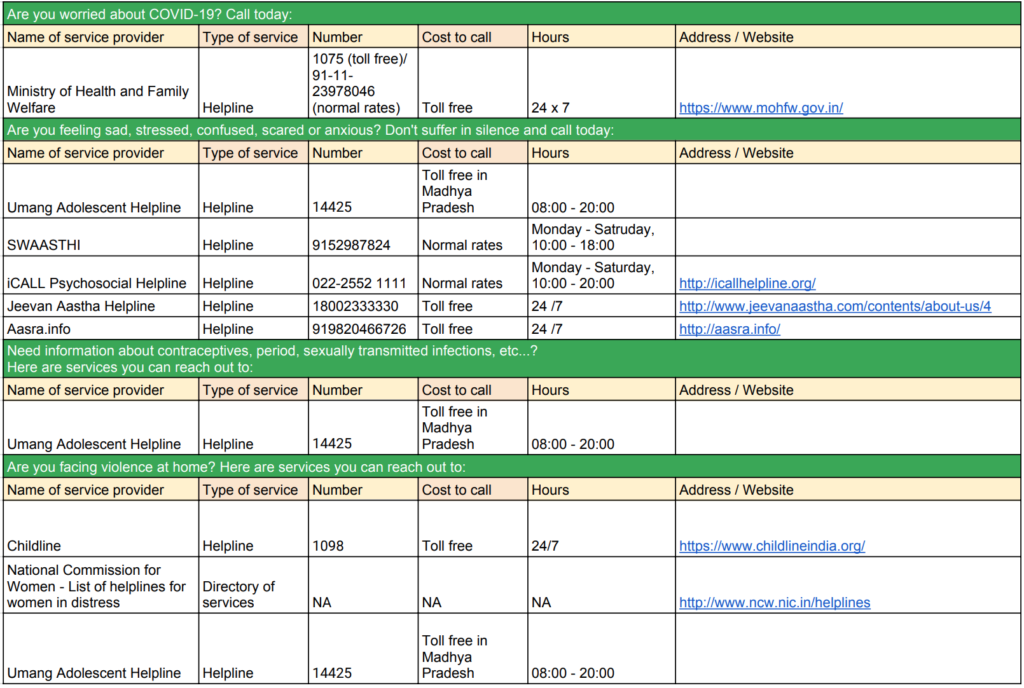Select the number '1098'
Viewport: 1024px width, 688px height.
click(x=328, y=546)
